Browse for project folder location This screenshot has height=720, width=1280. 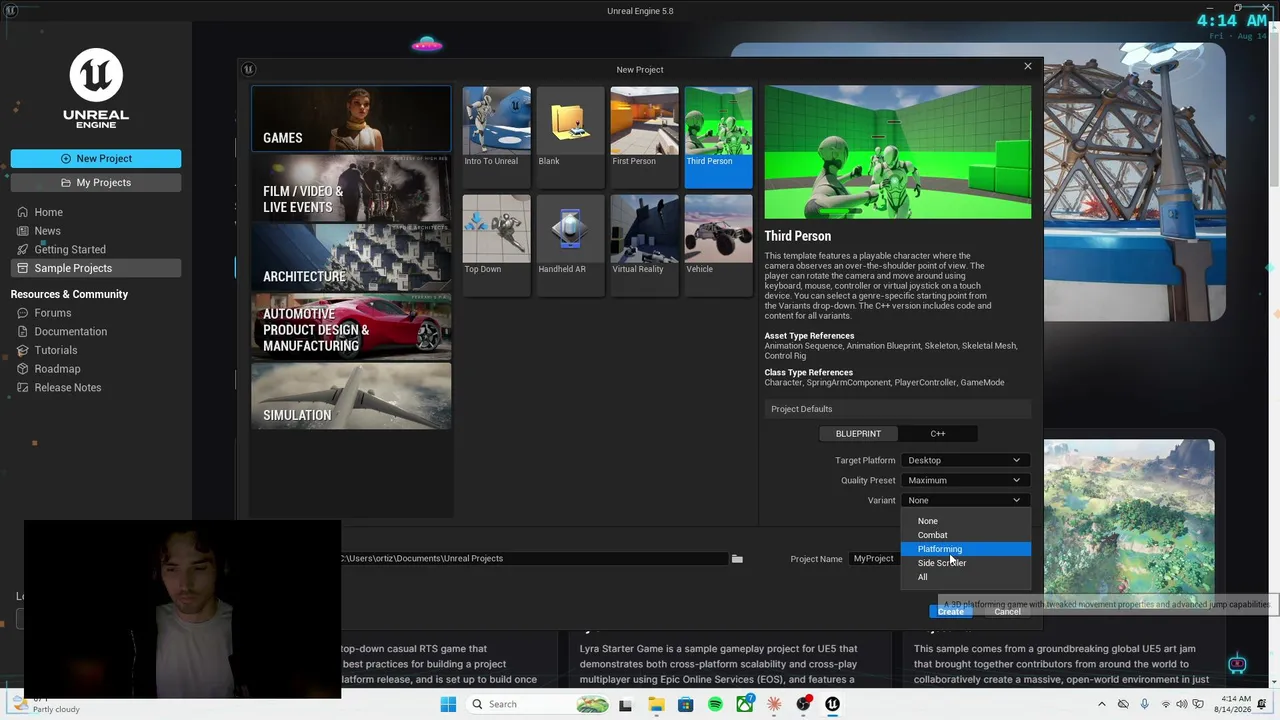click(737, 559)
